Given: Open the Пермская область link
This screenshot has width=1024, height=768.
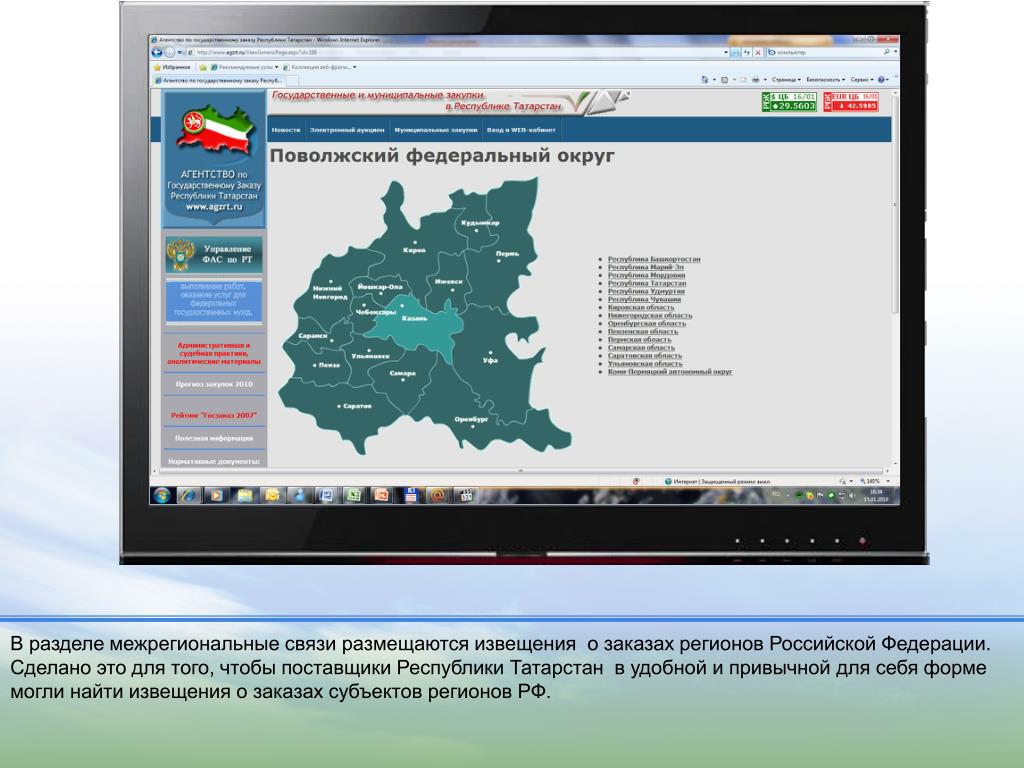Looking at the screenshot, I should (x=639, y=340).
